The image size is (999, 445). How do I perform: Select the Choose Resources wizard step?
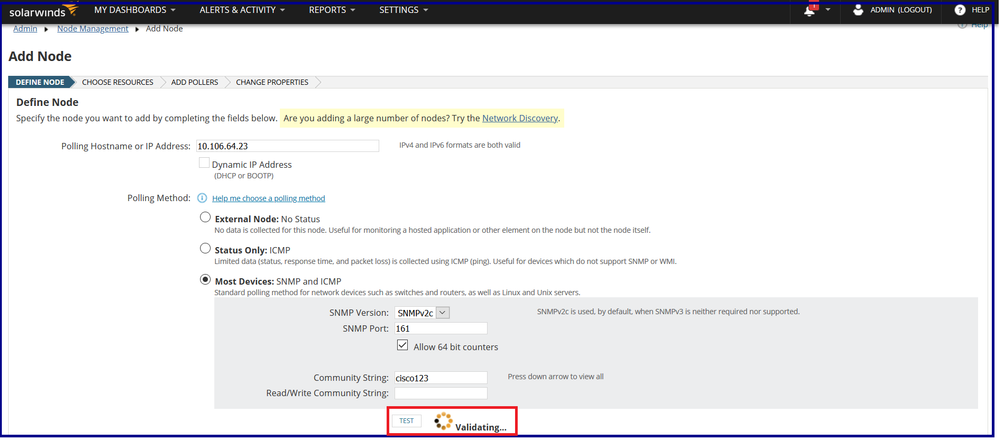tap(118, 82)
